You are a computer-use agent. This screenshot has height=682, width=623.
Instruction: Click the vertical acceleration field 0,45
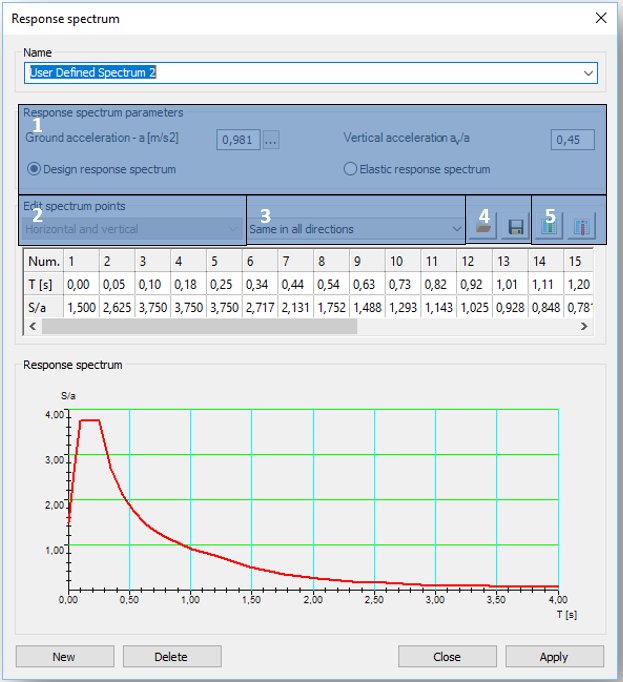[x=573, y=140]
